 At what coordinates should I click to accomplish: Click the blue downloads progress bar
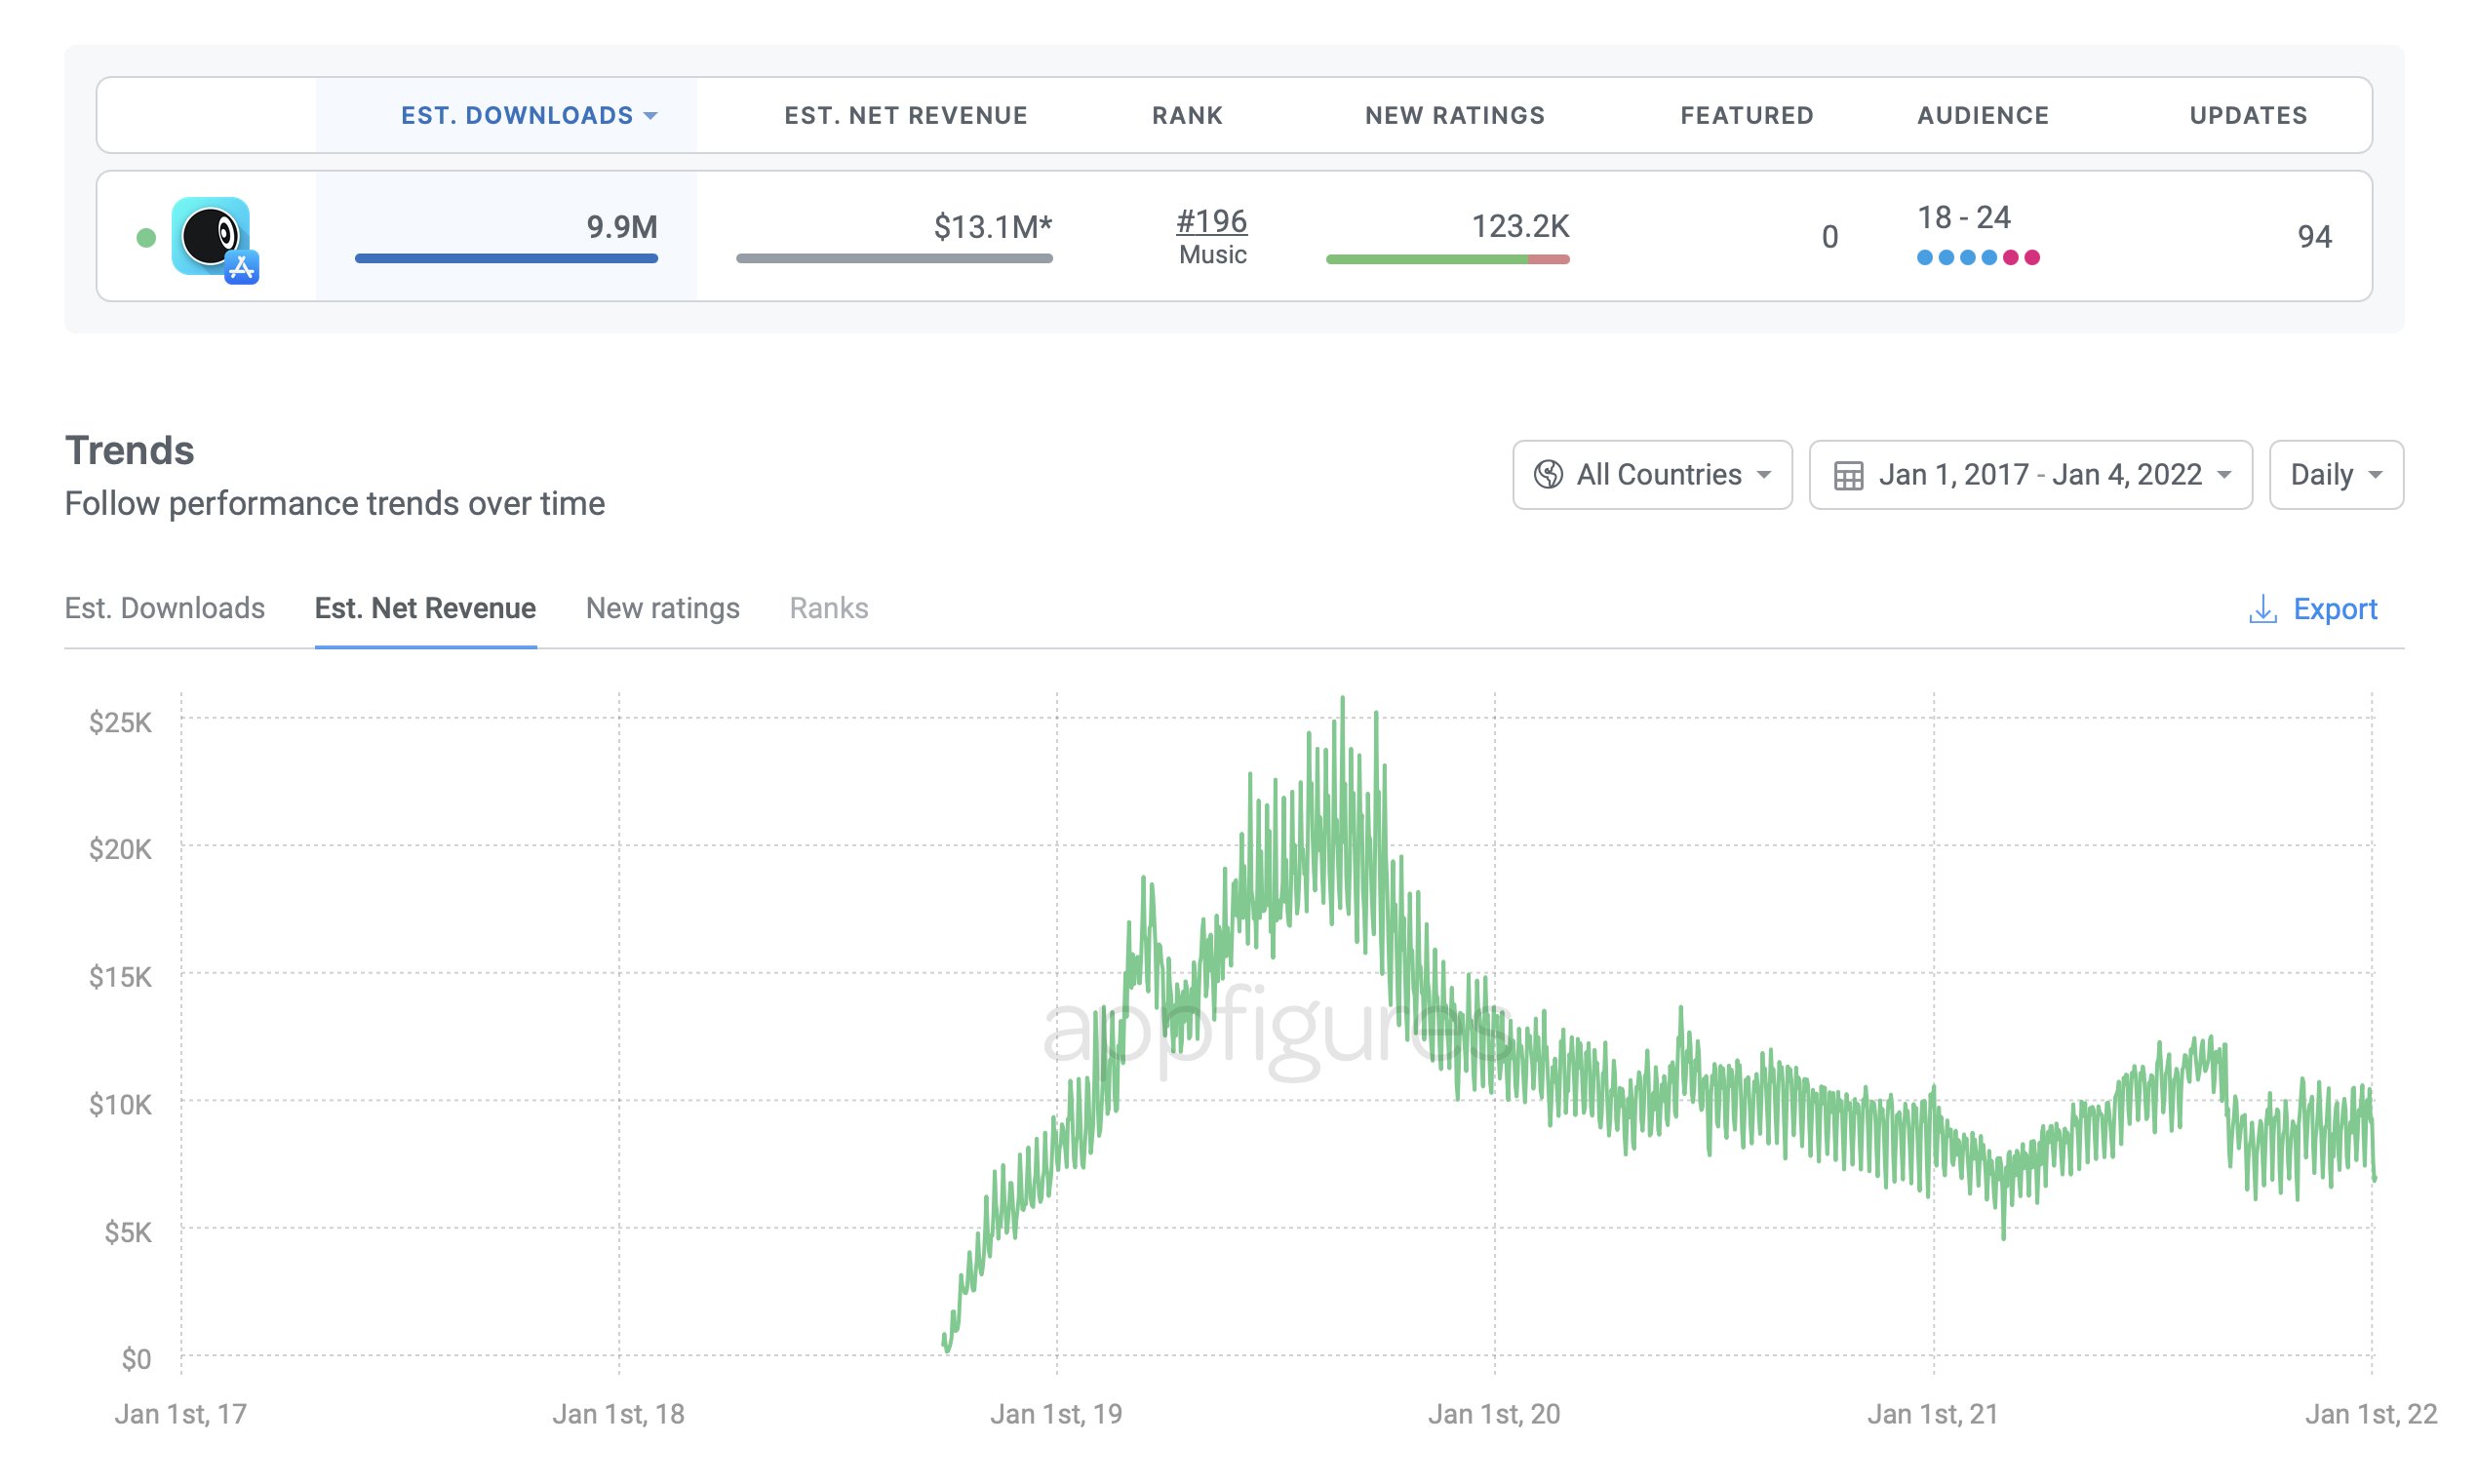click(506, 258)
